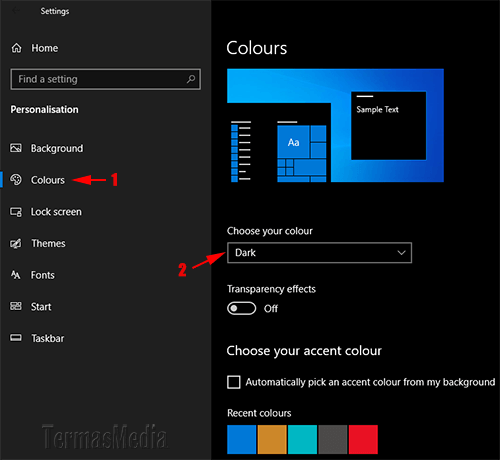500x460 pixels.
Task: Pick the grey recent colour swatch
Action: pyautogui.click(x=333, y=439)
